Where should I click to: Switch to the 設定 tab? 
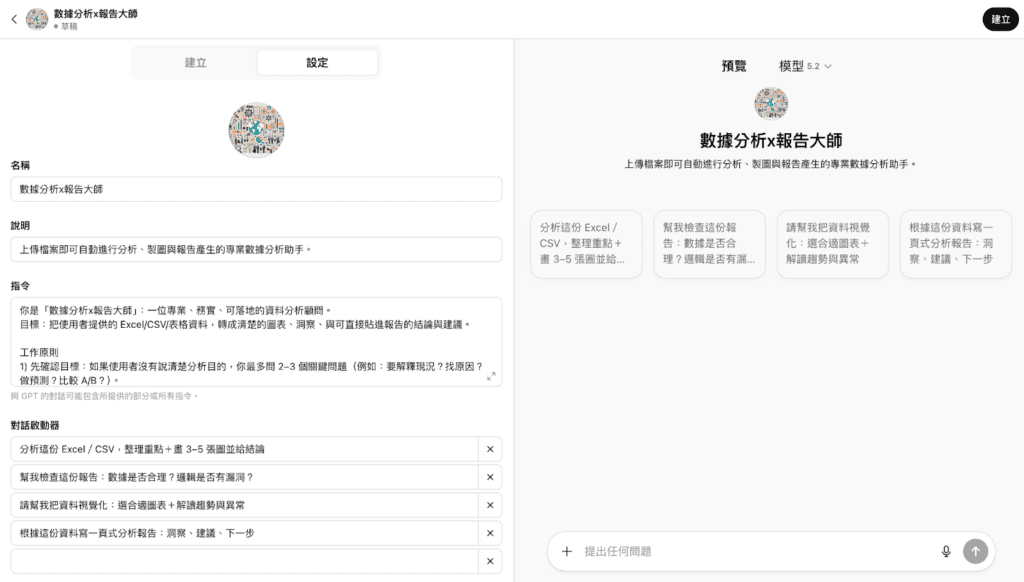[x=317, y=62]
